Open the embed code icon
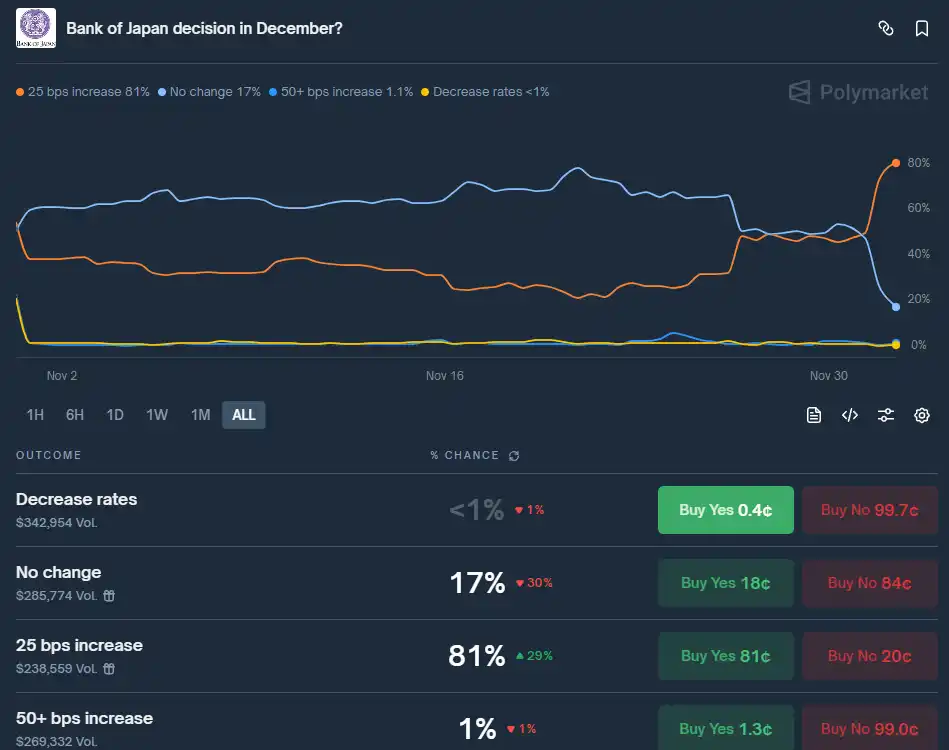The width and height of the screenshot is (949, 750). (850, 415)
